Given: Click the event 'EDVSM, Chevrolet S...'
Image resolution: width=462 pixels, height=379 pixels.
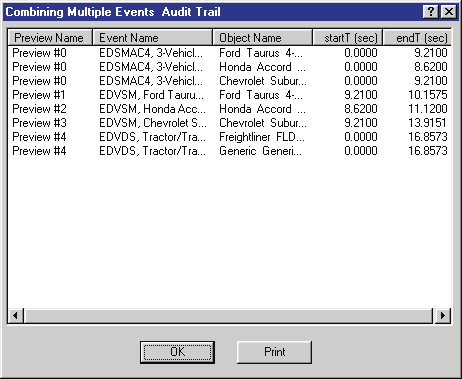Looking at the screenshot, I should pyautogui.click(x=153, y=123).
